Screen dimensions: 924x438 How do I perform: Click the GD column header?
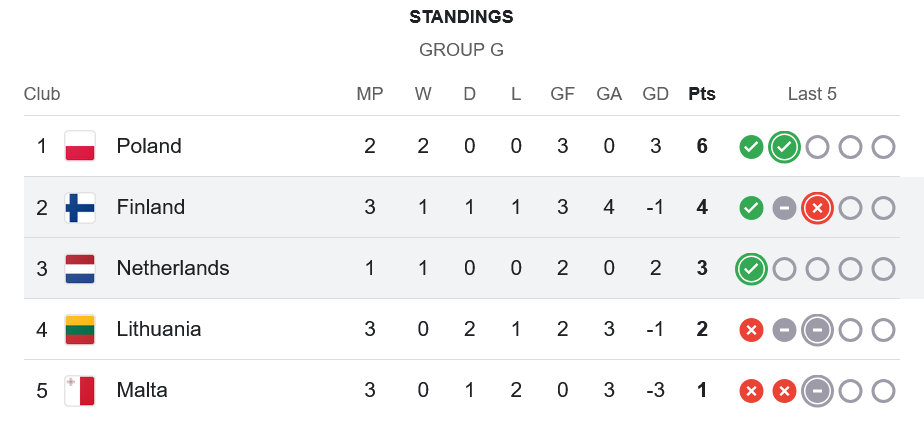coord(655,94)
